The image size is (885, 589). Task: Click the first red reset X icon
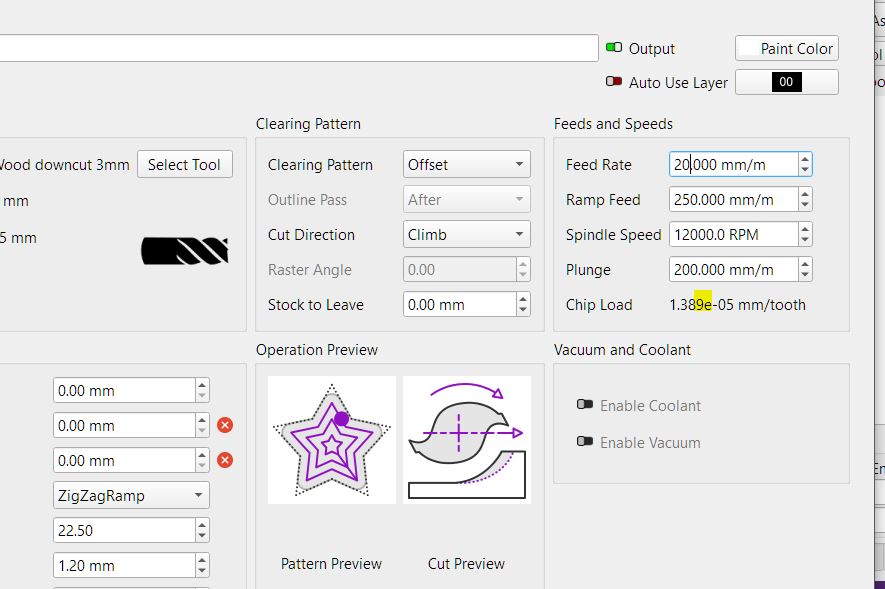click(225, 425)
